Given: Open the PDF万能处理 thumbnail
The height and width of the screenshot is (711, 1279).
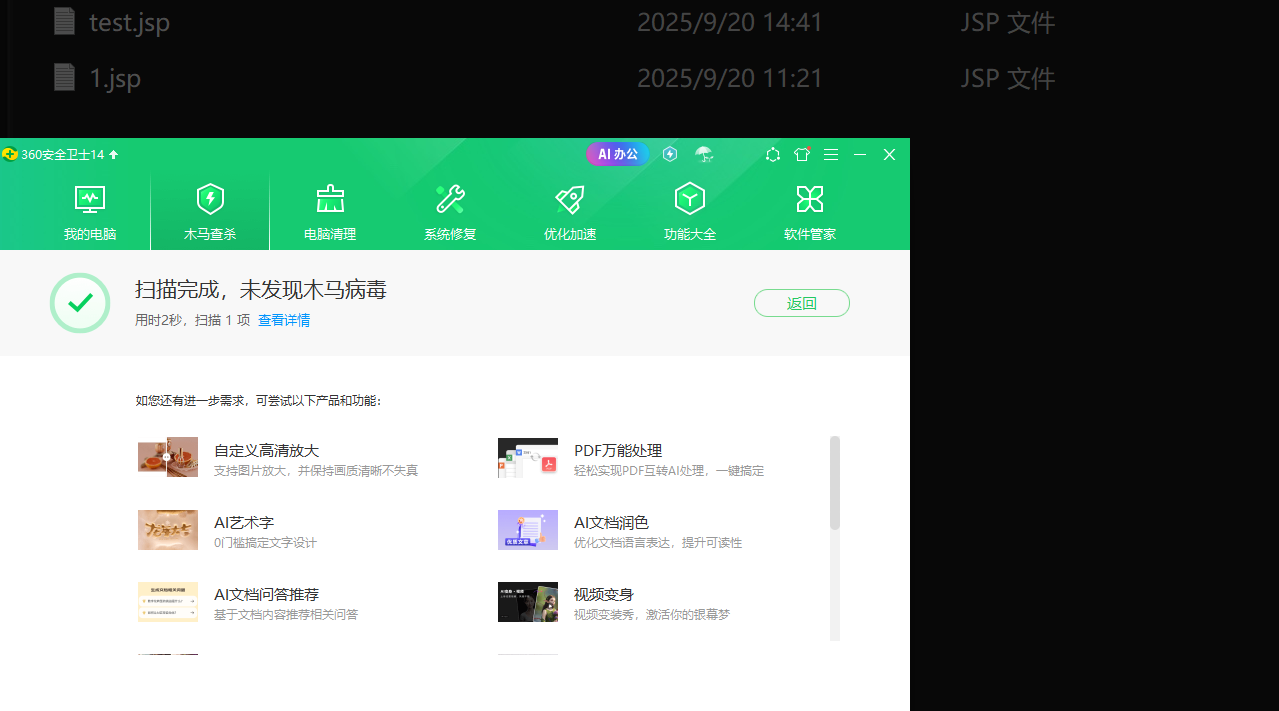Looking at the screenshot, I should (x=528, y=457).
